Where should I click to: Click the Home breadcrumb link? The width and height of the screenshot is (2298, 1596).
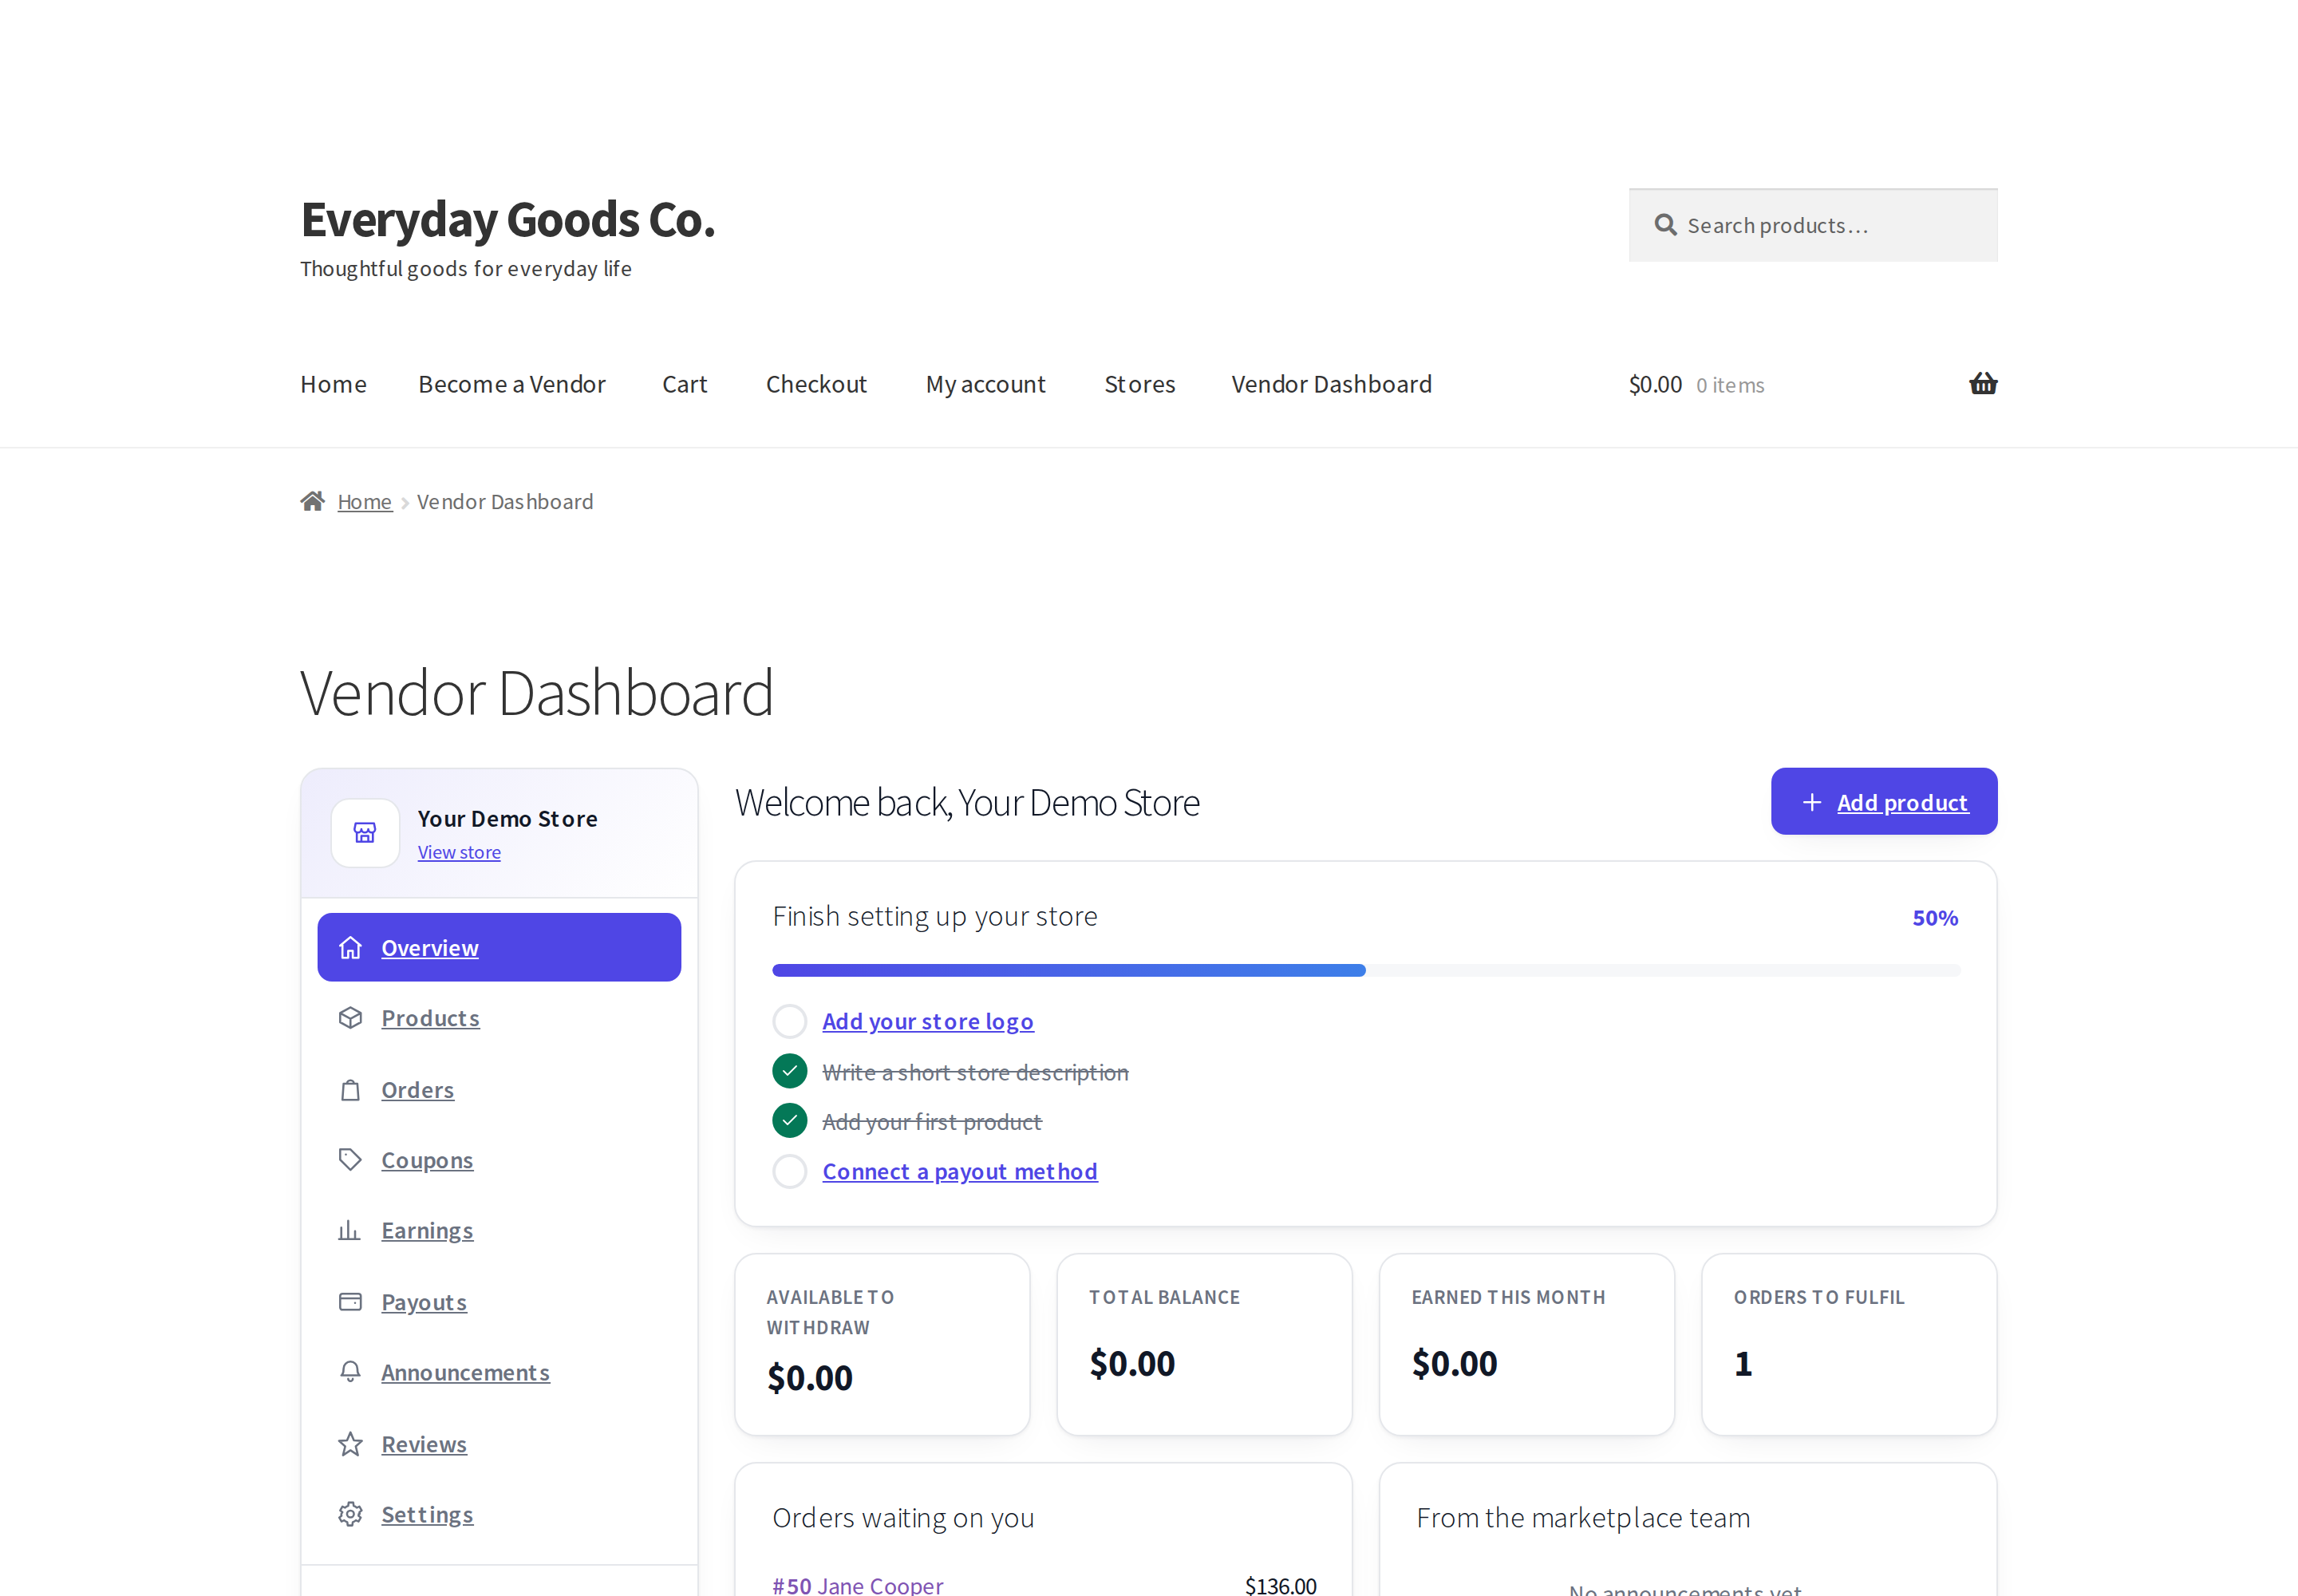365,501
